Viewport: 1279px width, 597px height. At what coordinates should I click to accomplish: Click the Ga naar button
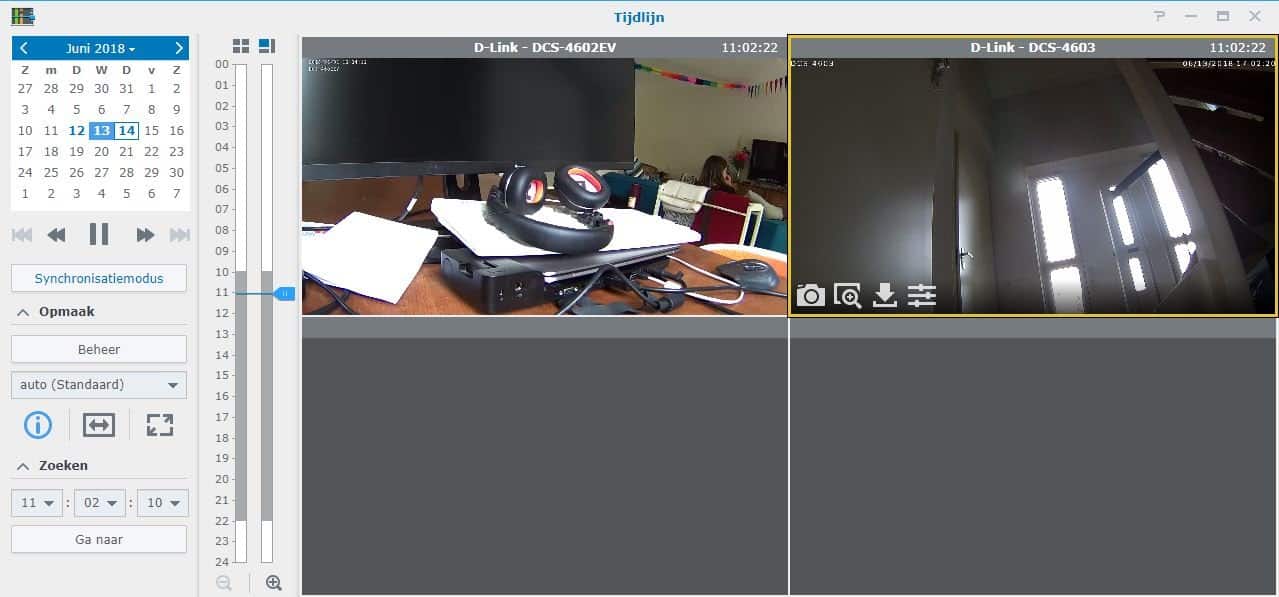click(99, 539)
